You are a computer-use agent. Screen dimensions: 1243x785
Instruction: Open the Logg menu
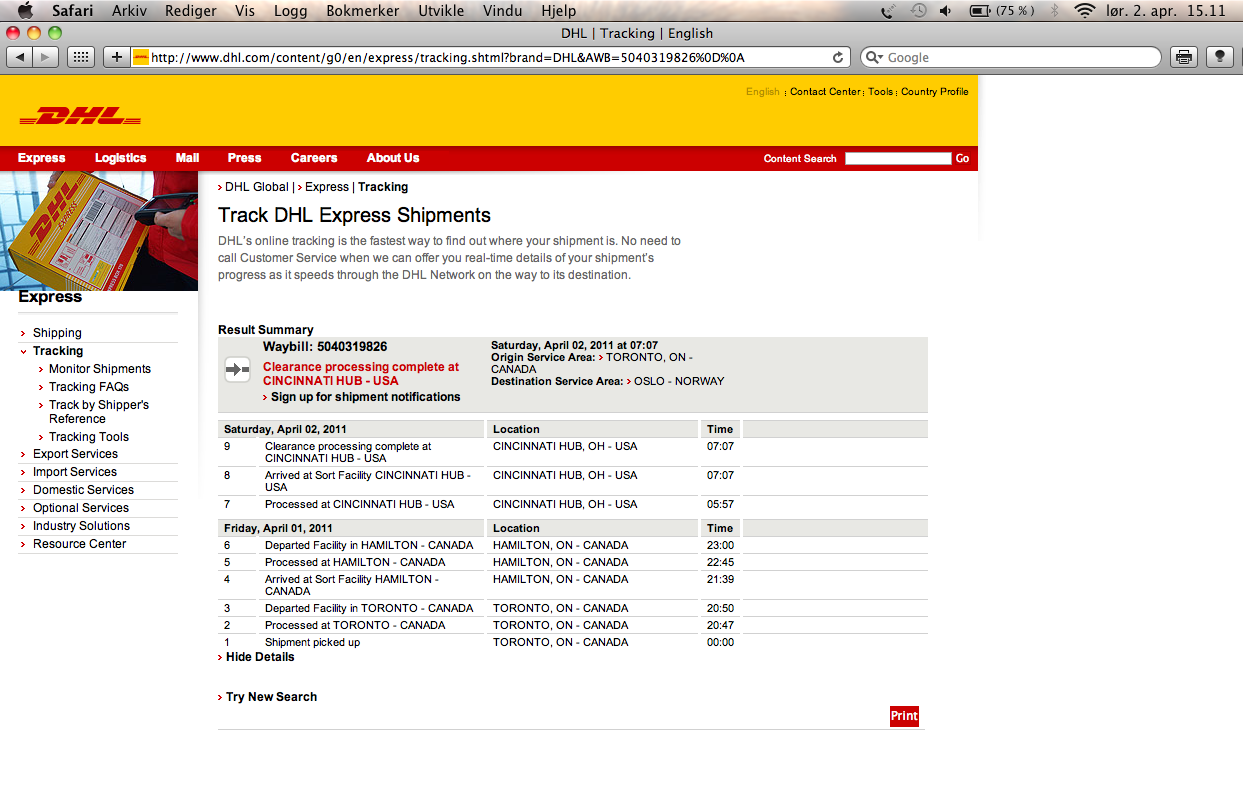click(x=290, y=11)
